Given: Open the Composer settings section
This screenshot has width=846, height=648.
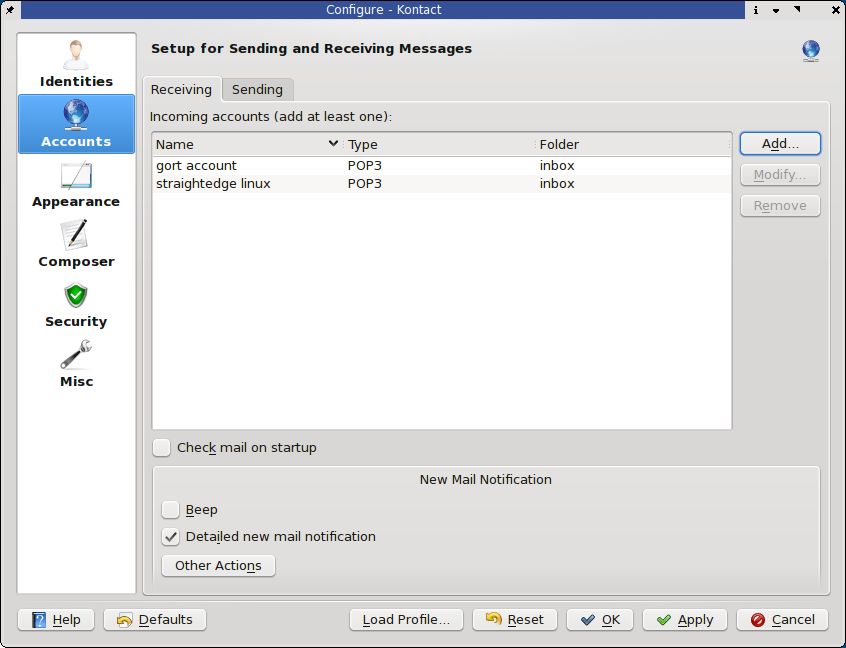Looking at the screenshot, I should (76, 244).
